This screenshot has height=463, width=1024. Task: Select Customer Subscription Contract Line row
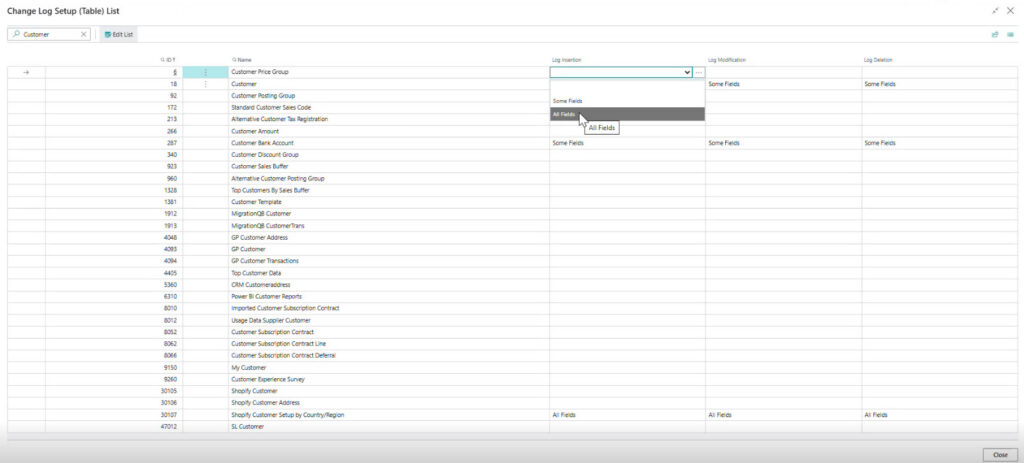point(512,343)
